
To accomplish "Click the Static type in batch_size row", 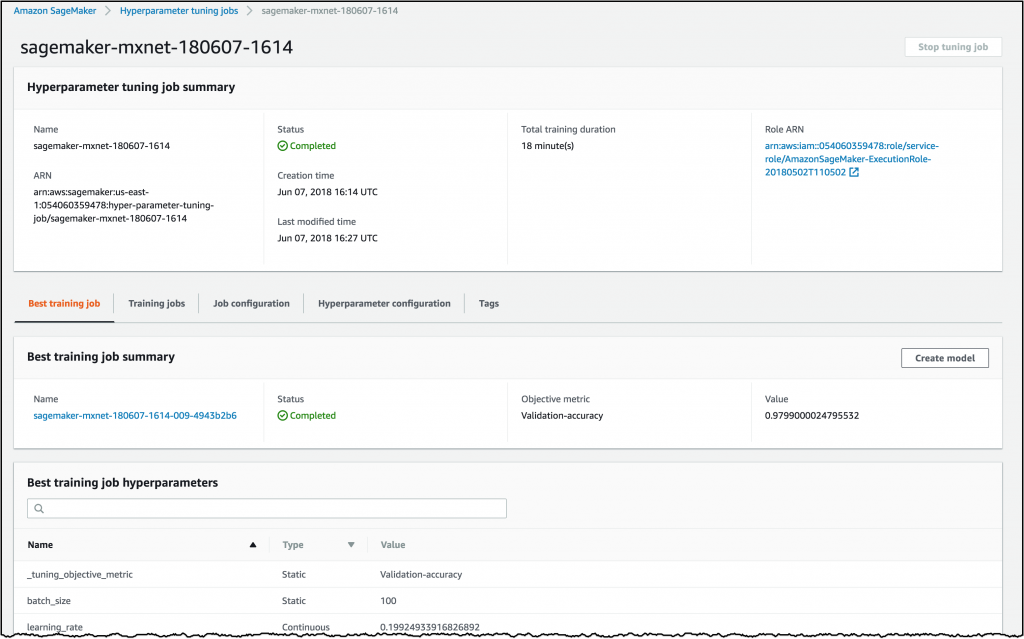I will [294, 601].
